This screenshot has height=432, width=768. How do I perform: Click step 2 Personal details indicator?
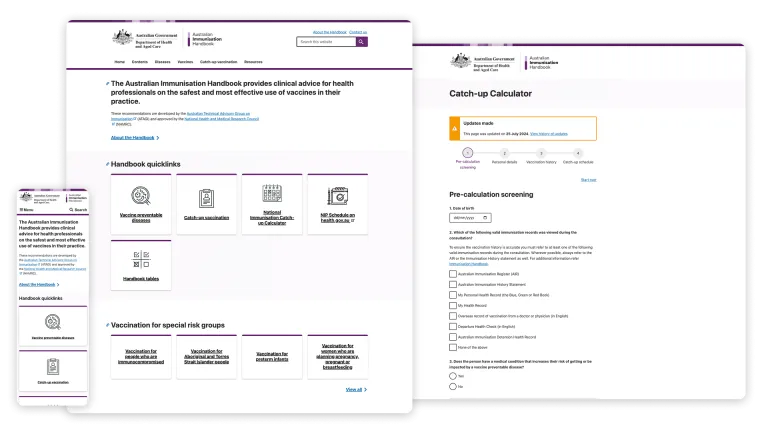tap(504, 153)
